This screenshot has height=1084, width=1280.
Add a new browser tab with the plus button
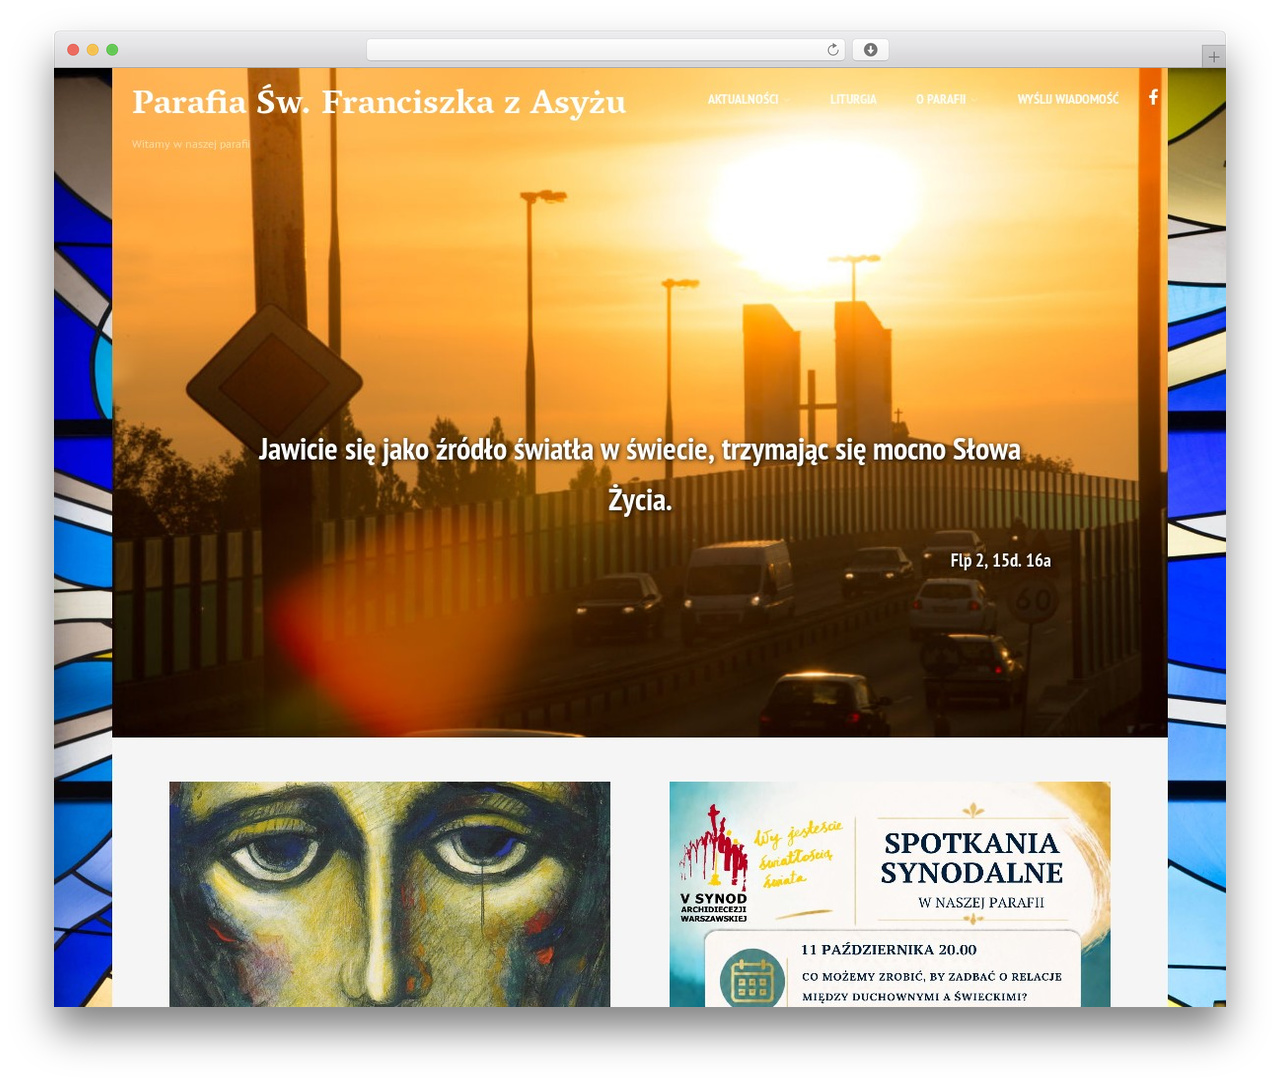1213,57
